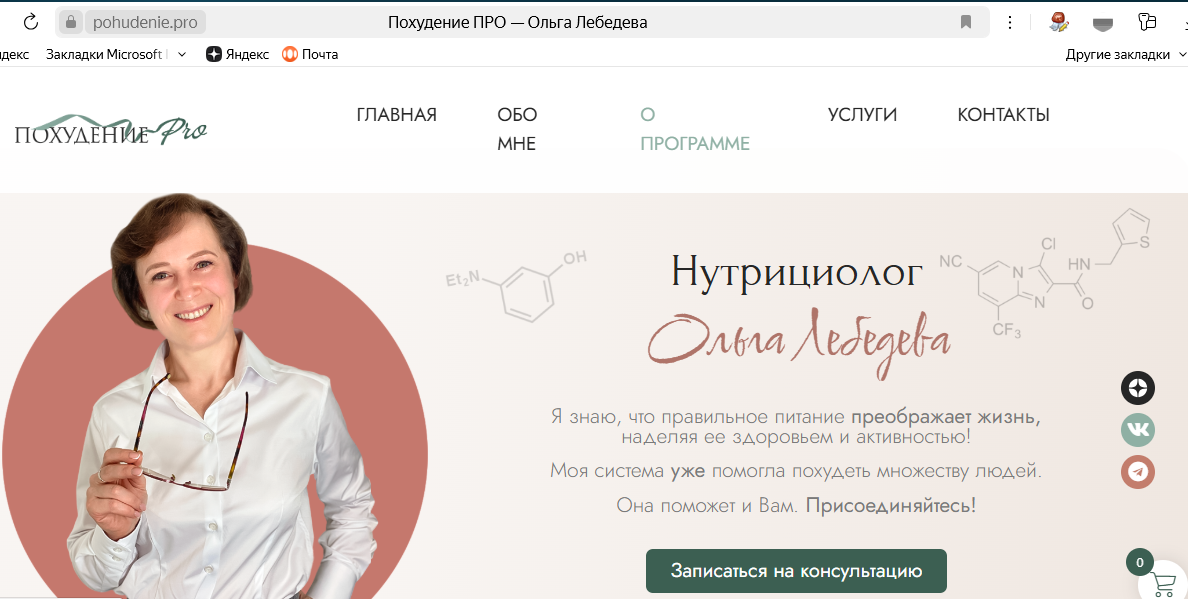
Task: Click the cart counter badge showing 0
Action: (x=1141, y=563)
